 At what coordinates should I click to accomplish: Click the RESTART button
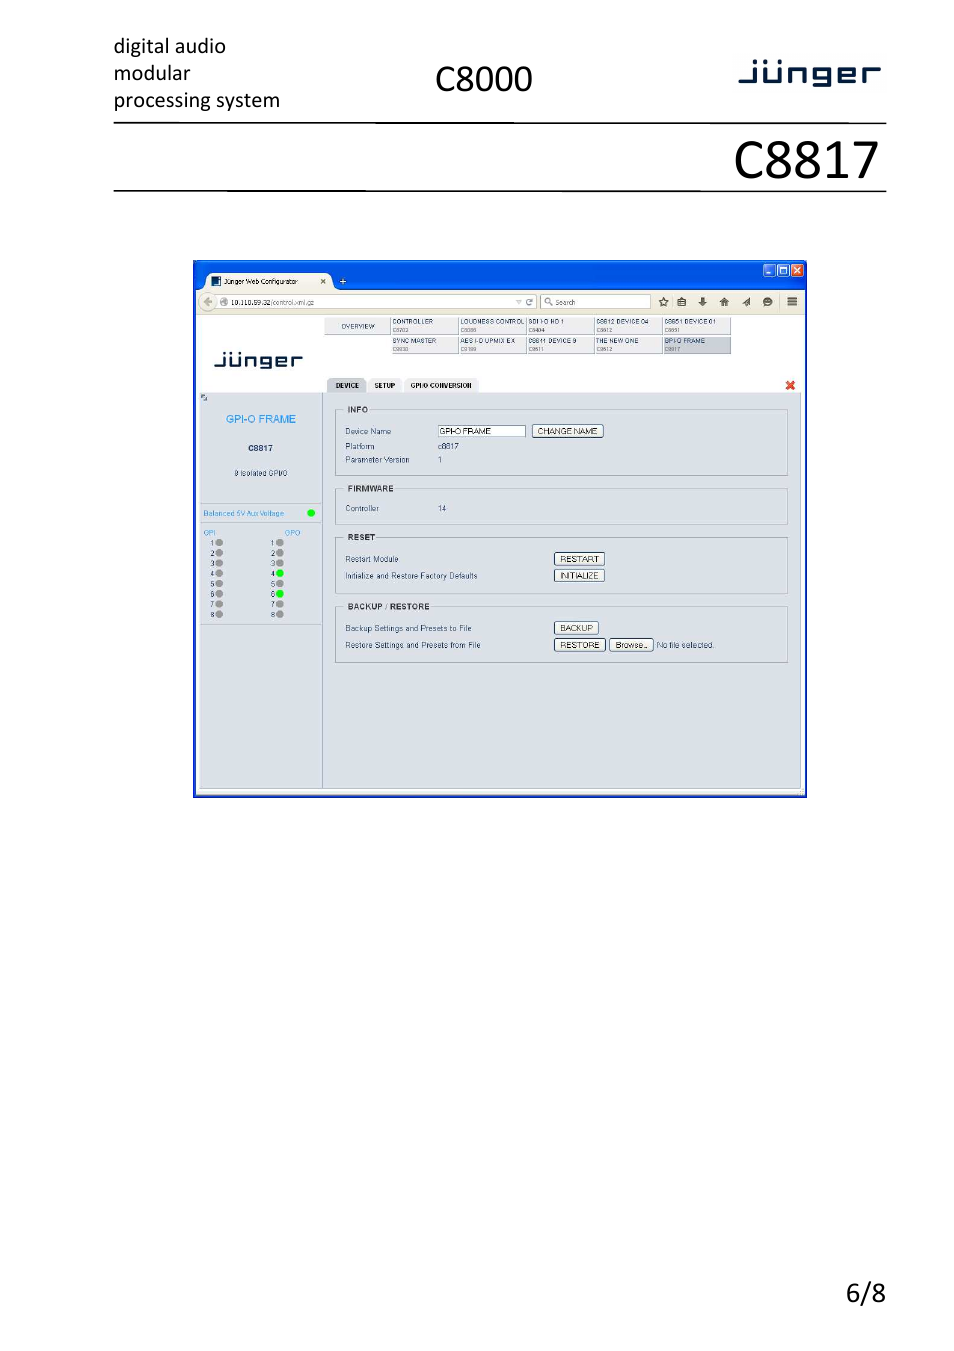pyautogui.click(x=579, y=559)
